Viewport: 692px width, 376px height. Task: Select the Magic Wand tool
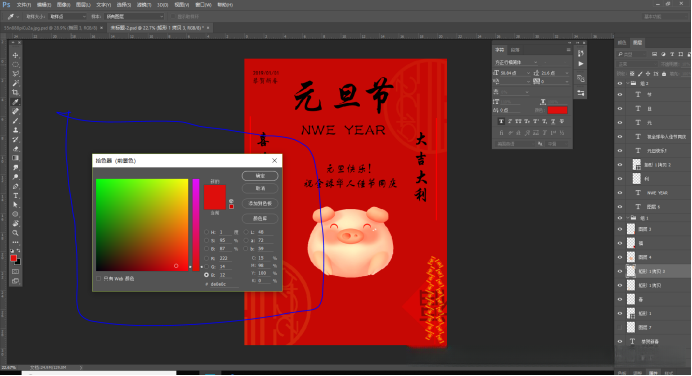point(15,83)
